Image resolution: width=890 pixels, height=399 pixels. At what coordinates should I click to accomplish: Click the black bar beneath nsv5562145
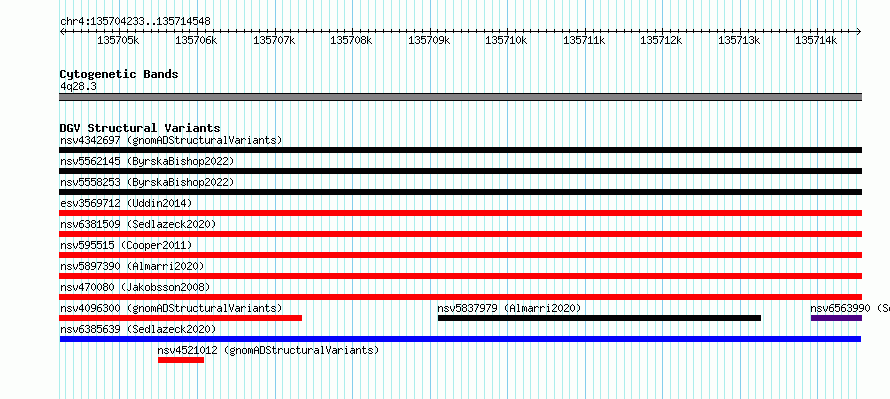[460, 171]
